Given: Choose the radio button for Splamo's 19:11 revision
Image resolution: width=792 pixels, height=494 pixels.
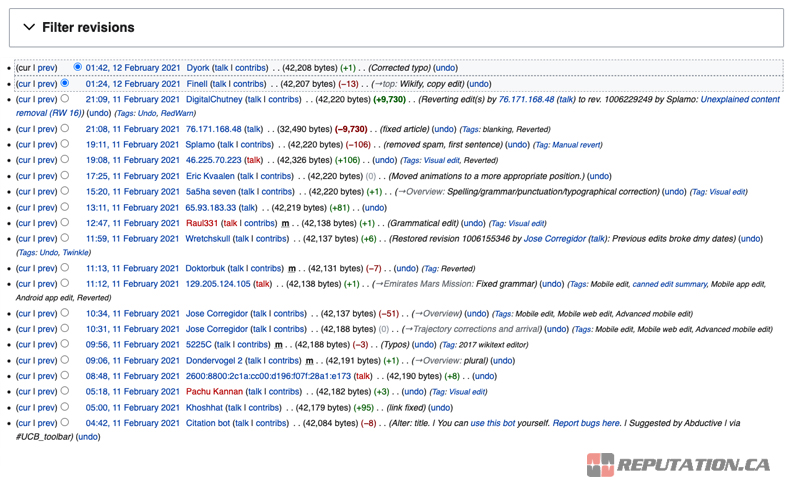Looking at the screenshot, I should coord(66,145).
